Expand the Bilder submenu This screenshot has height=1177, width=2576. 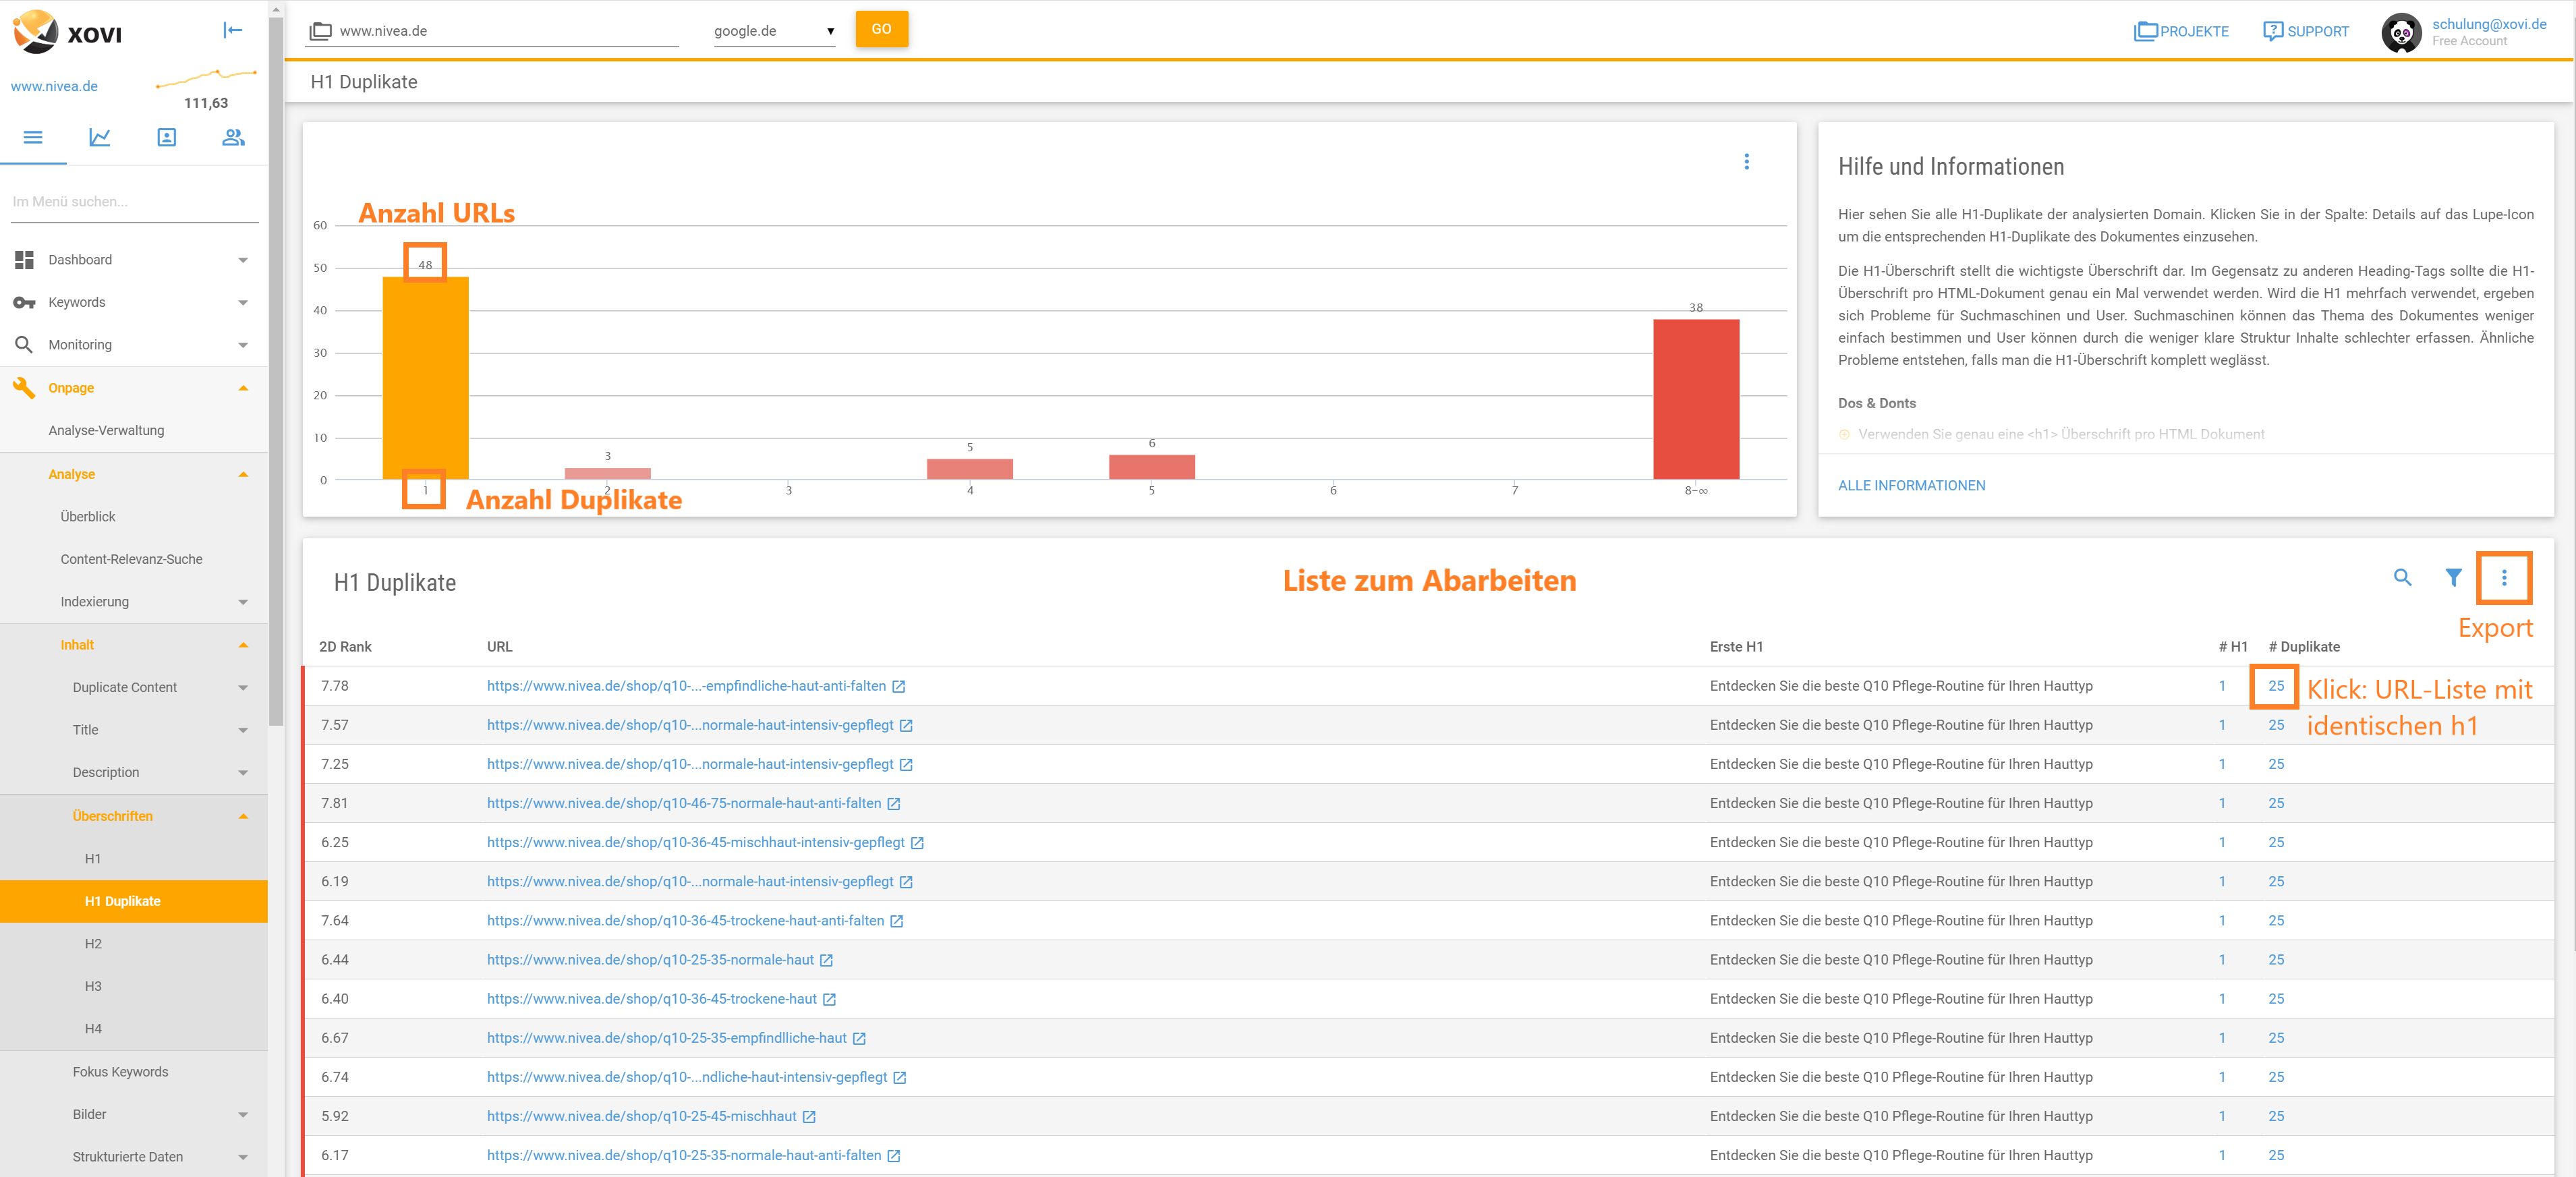(x=243, y=1115)
